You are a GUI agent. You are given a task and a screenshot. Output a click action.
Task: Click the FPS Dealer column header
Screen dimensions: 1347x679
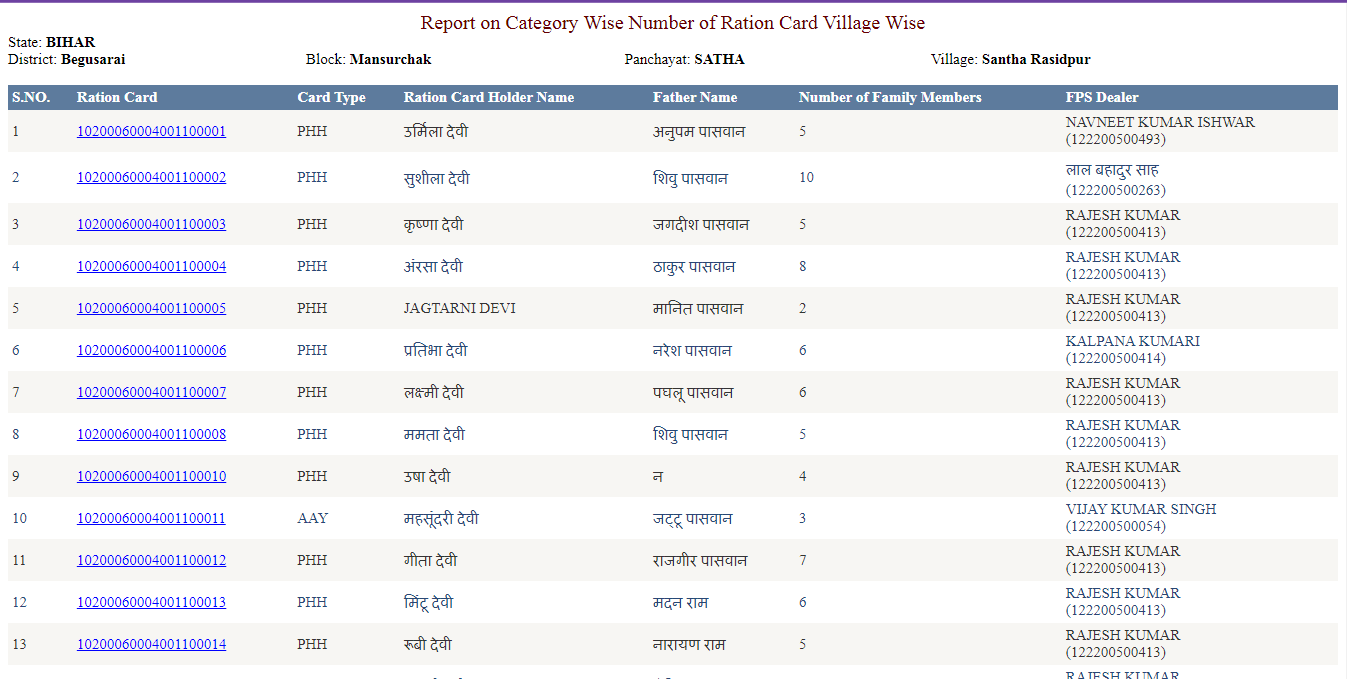click(1102, 97)
